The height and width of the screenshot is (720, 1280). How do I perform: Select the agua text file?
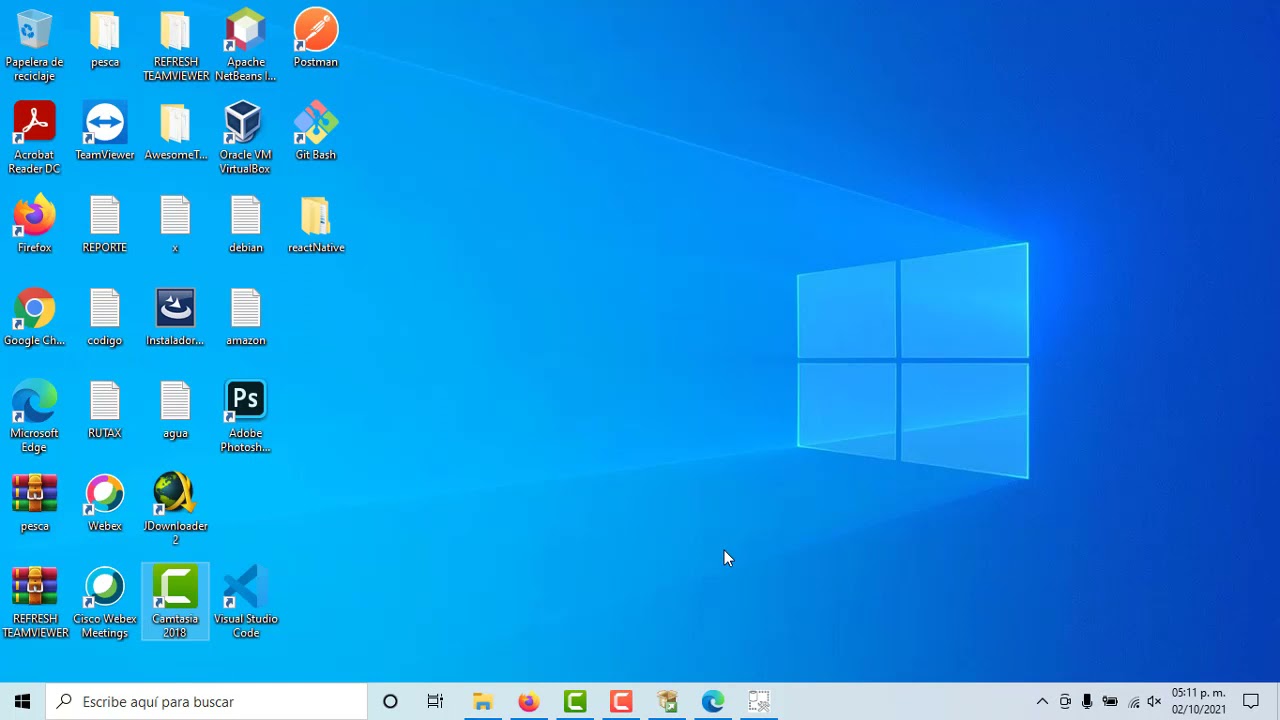175,411
